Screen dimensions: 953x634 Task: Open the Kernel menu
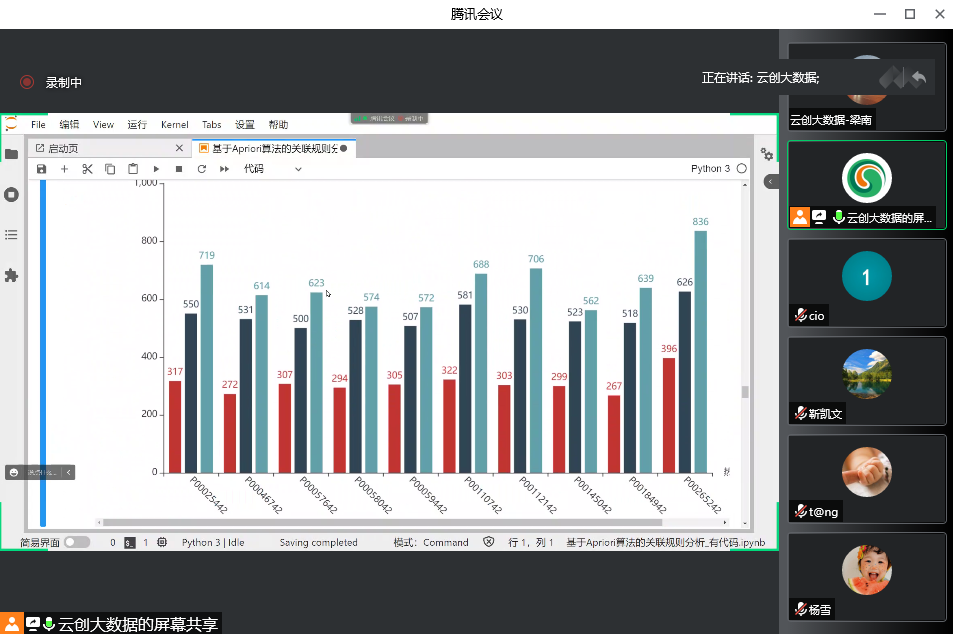174,125
